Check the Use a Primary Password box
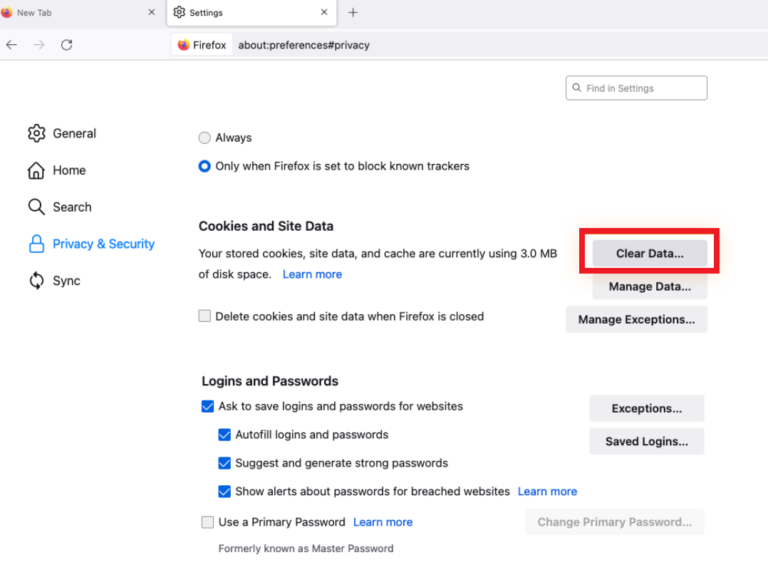 [207, 522]
